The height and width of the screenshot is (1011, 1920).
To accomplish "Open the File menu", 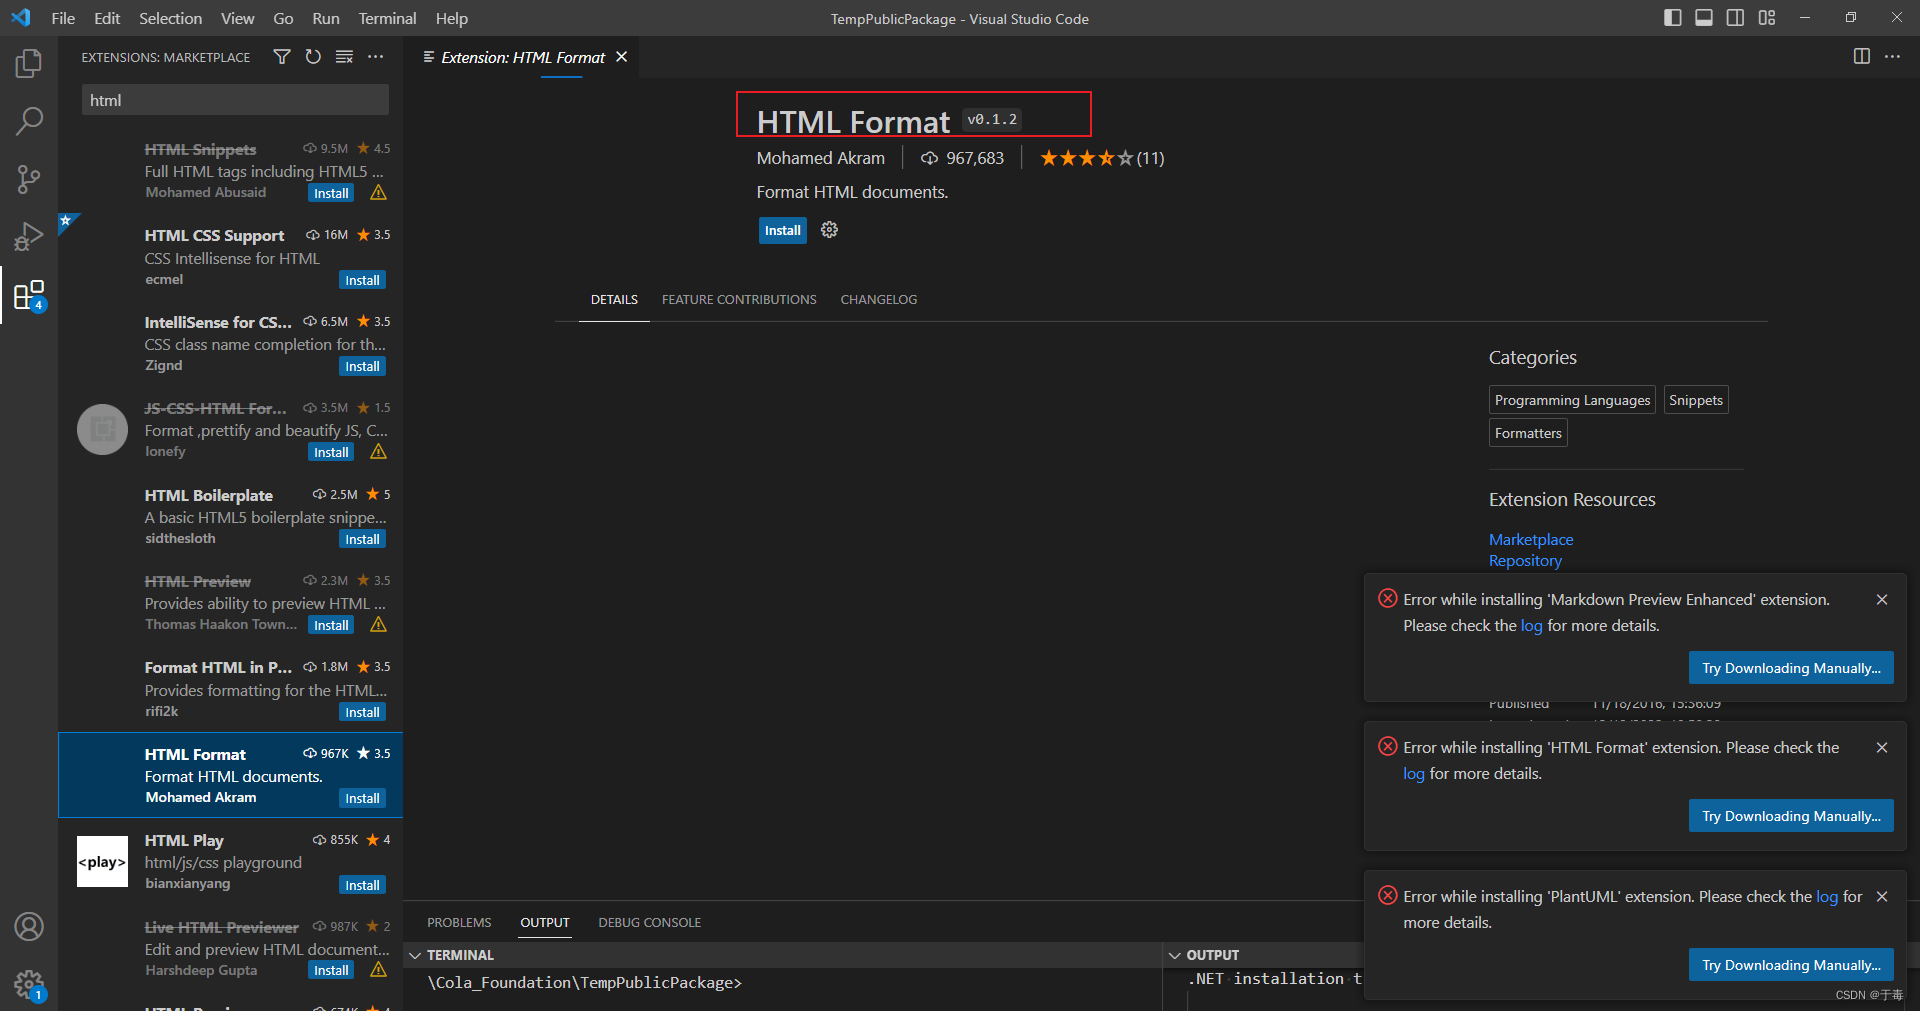I will [63, 18].
